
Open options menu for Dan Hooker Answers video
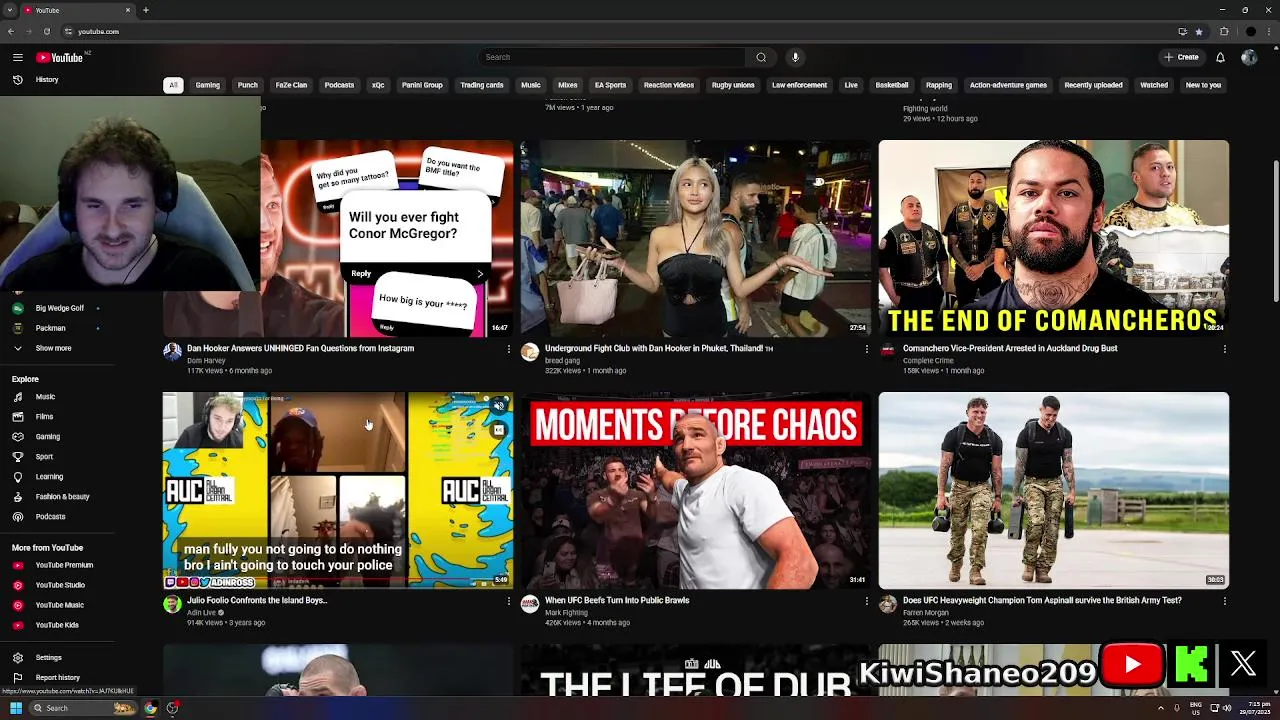tap(508, 349)
